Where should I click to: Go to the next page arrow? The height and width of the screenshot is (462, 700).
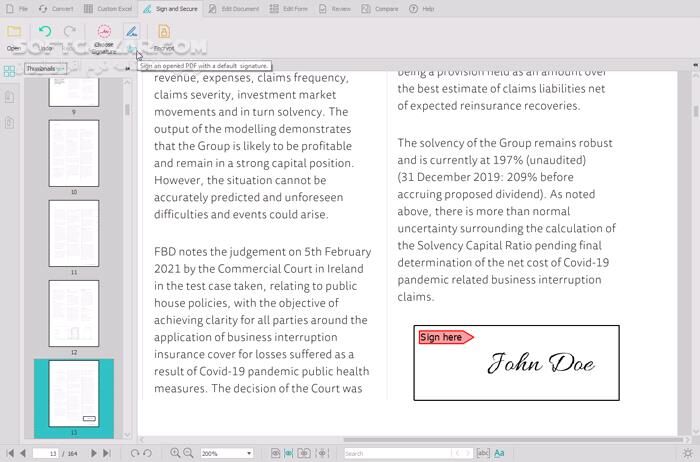click(95, 453)
